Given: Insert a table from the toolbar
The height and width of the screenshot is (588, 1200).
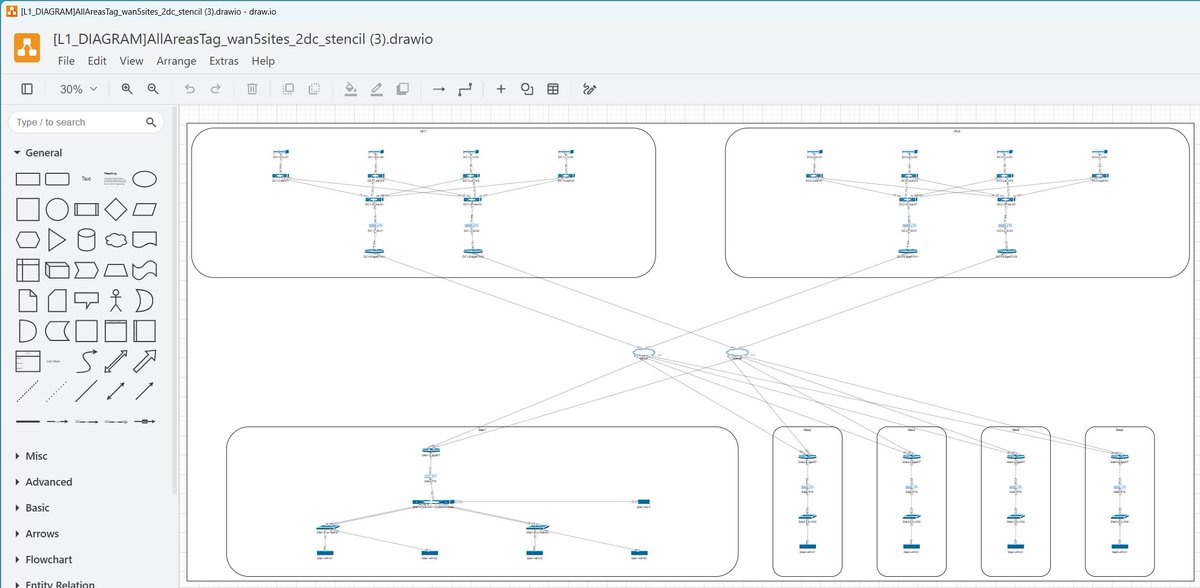Looking at the screenshot, I should 553,89.
